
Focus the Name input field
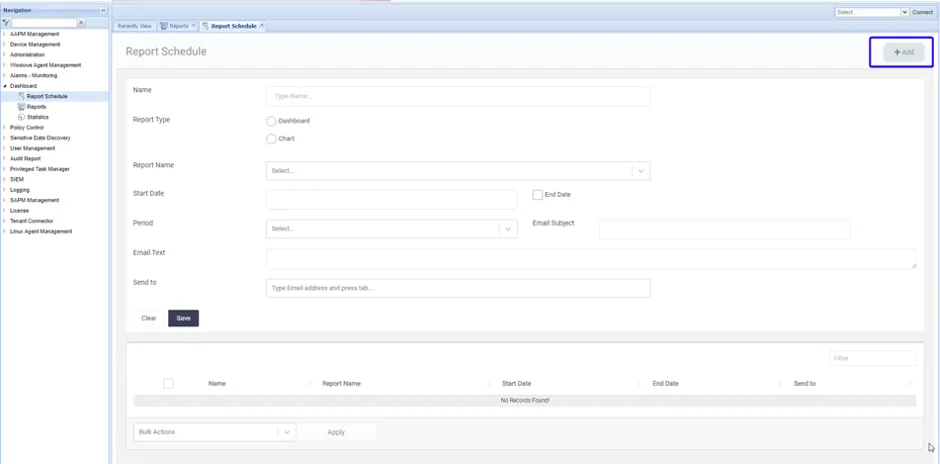(x=458, y=96)
